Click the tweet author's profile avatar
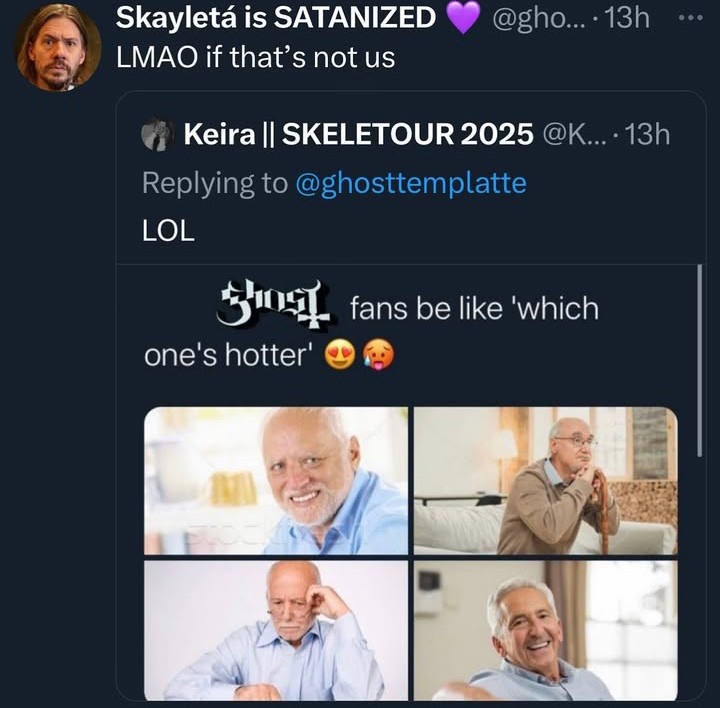The image size is (720, 708). tap(57, 47)
